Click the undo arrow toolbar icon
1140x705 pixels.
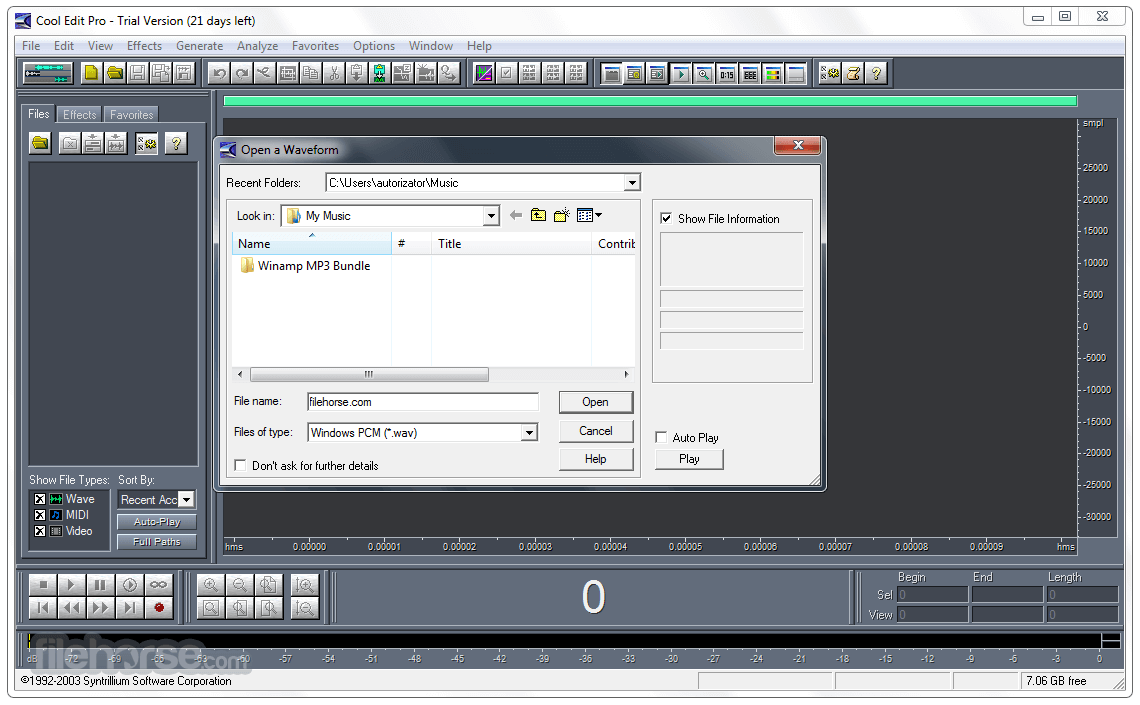coord(219,73)
